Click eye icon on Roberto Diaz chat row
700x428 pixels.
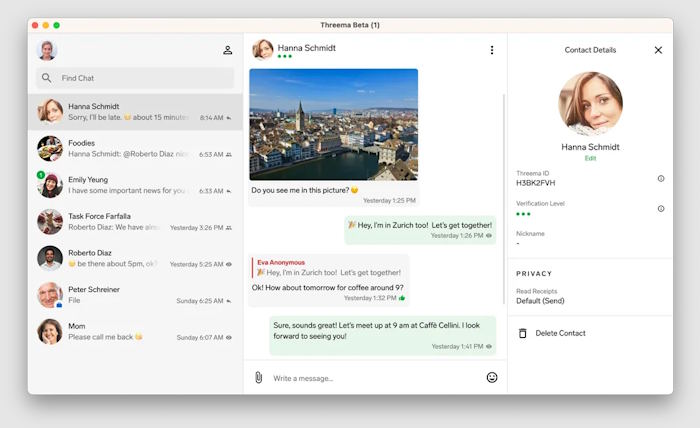pos(229,264)
